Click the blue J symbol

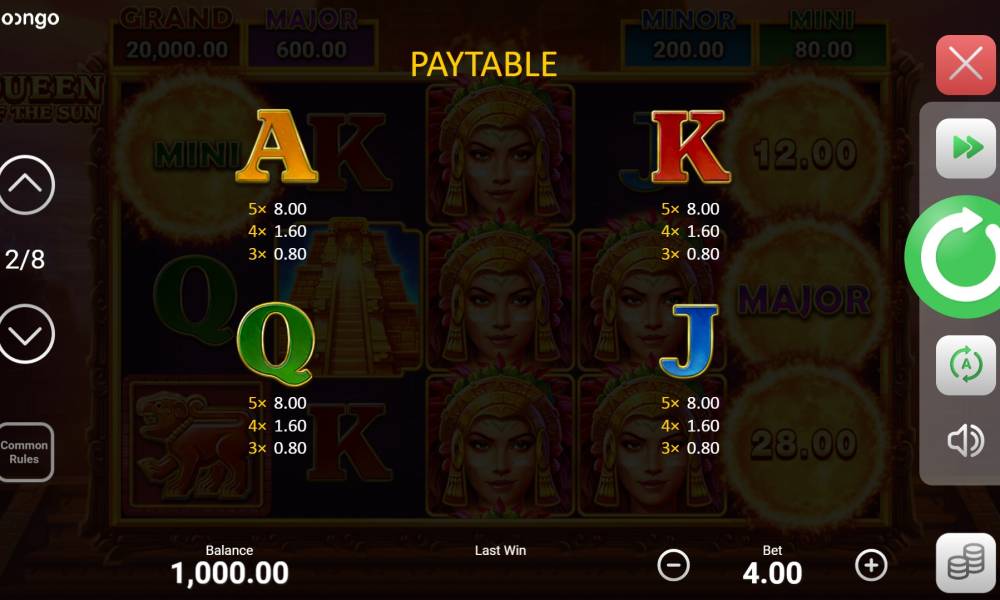click(689, 342)
